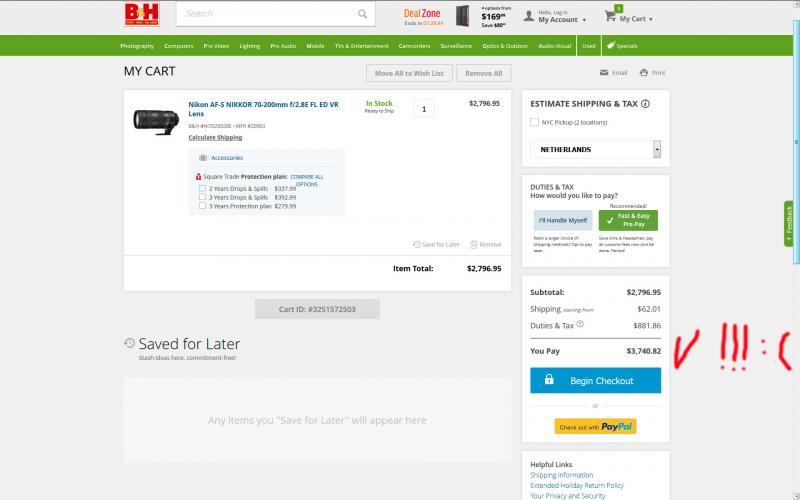Open the Nikon AF-S NIKKOR lens link
The height and width of the screenshot is (500, 800).
tap(263, 109)
